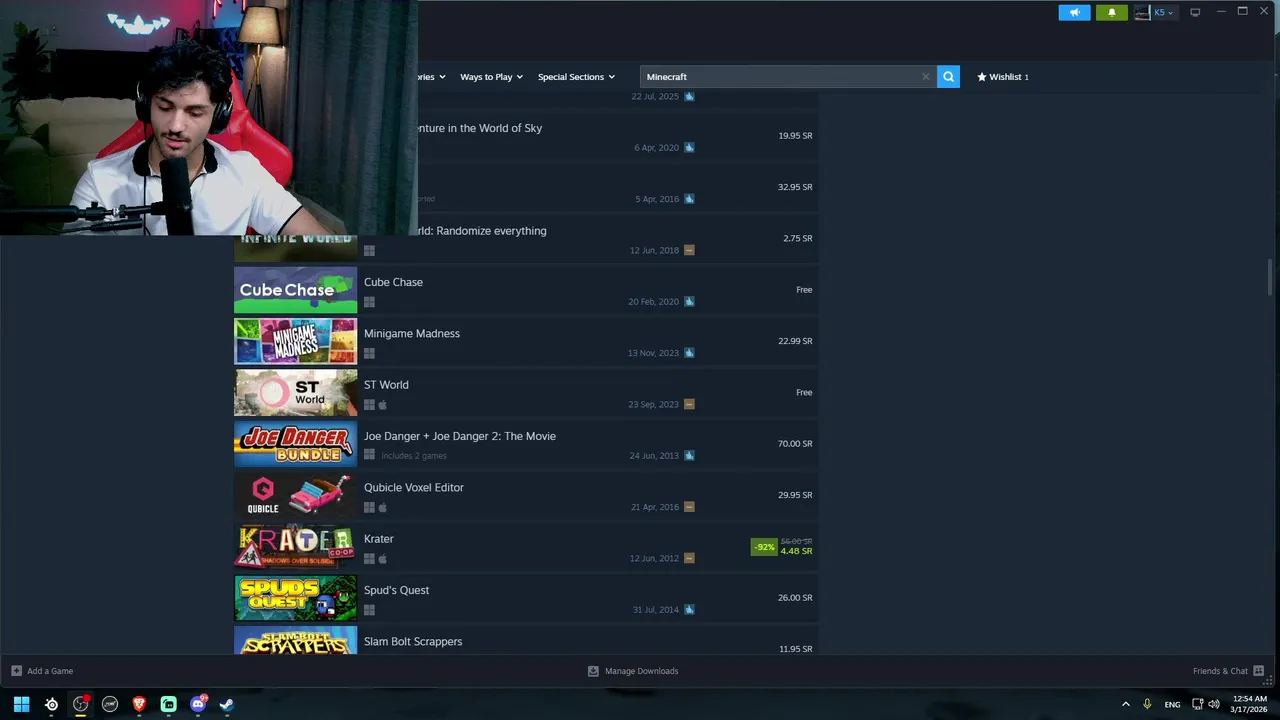
Task: Open Brave browser from the taskbar
Action: pyautogui.click(x=139, y=704)
